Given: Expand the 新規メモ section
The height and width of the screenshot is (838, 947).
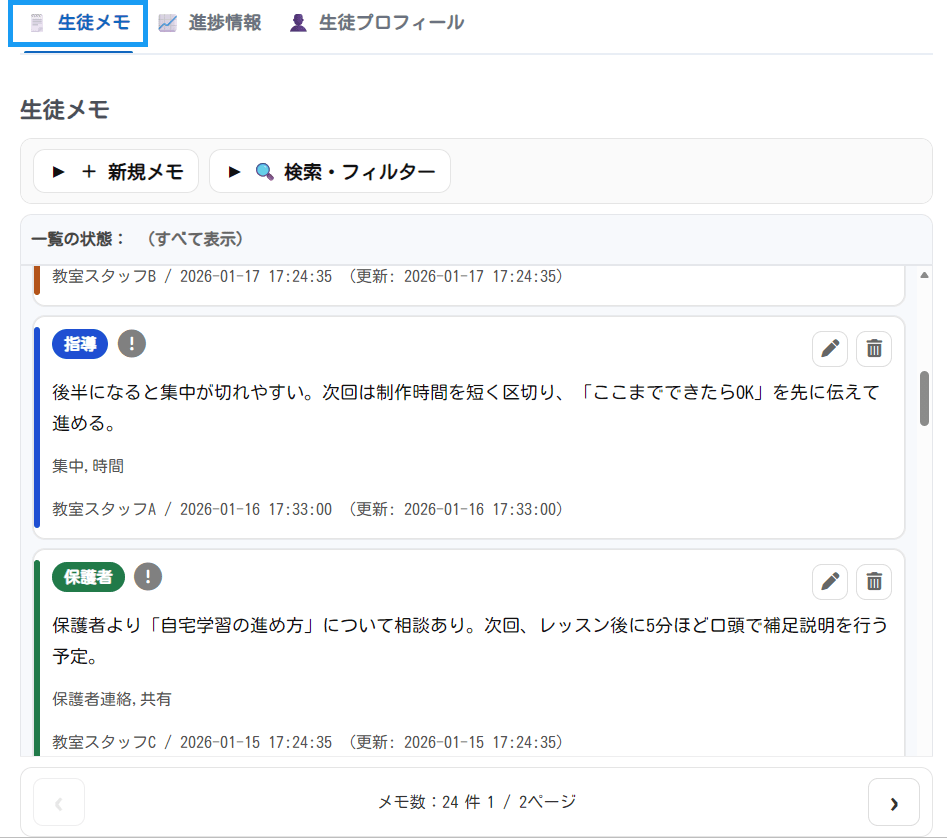Looking at the screenshot, I should coord(116,171).
